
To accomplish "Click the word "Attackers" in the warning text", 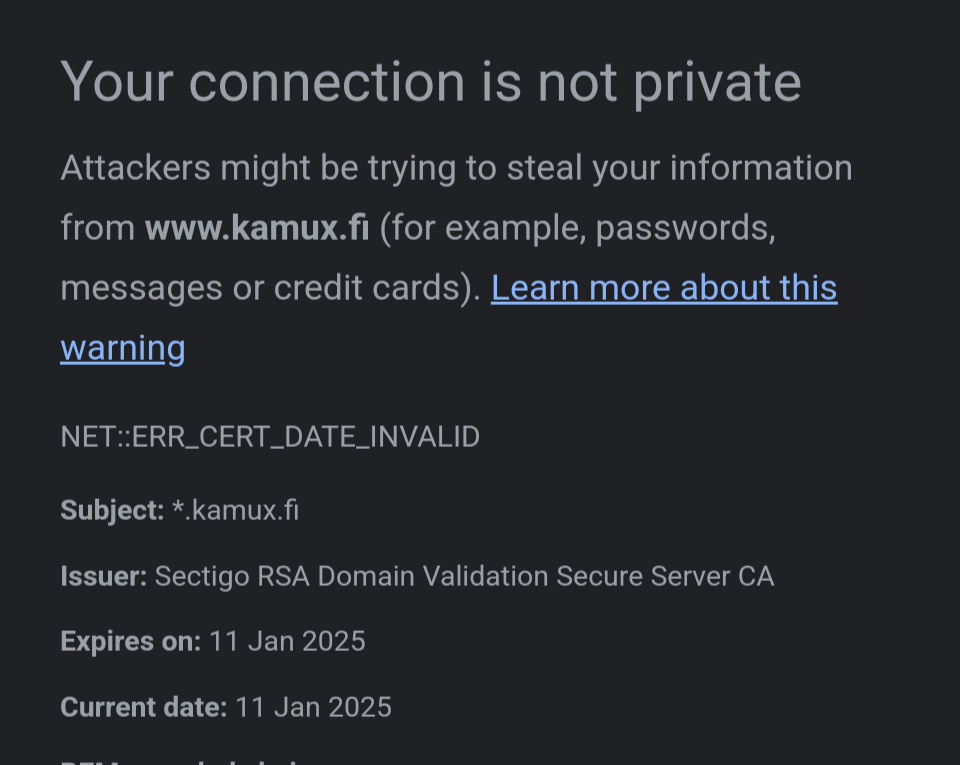I will point(135,168).
